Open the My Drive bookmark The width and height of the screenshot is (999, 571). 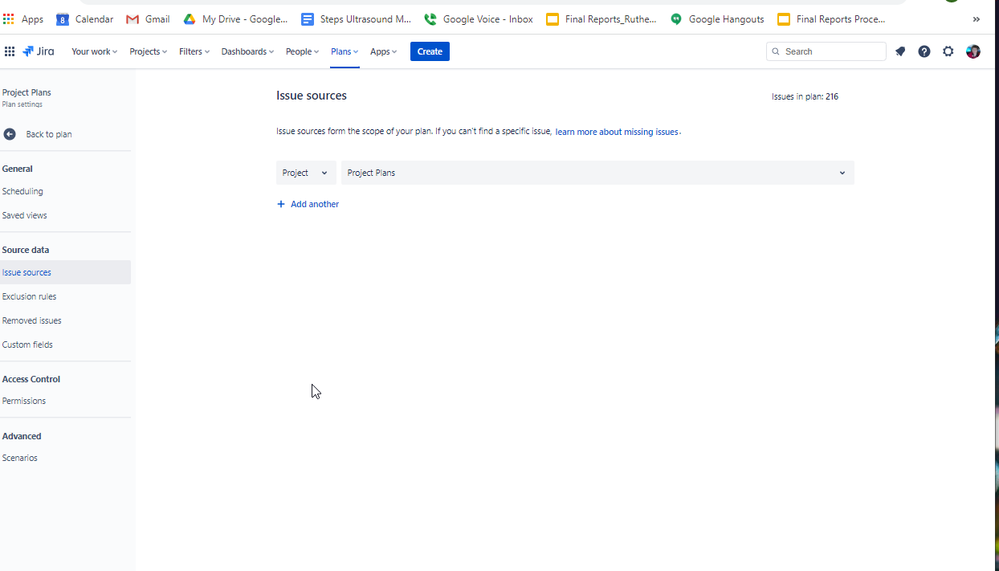pos(236,19)
